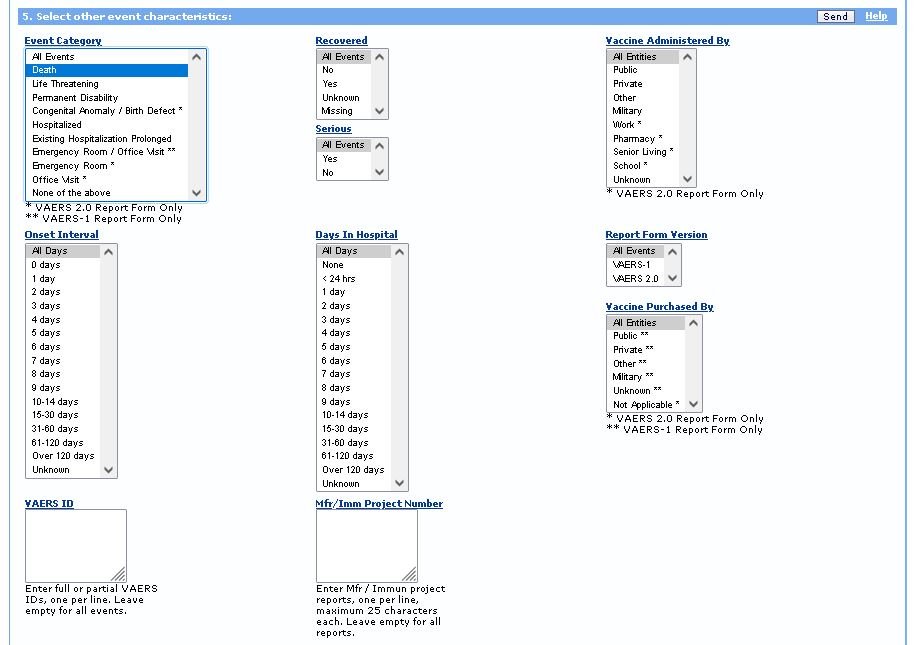916x645 pixels.
Task: Open the Vaccine Purchased By link
Action: point(660,306)
